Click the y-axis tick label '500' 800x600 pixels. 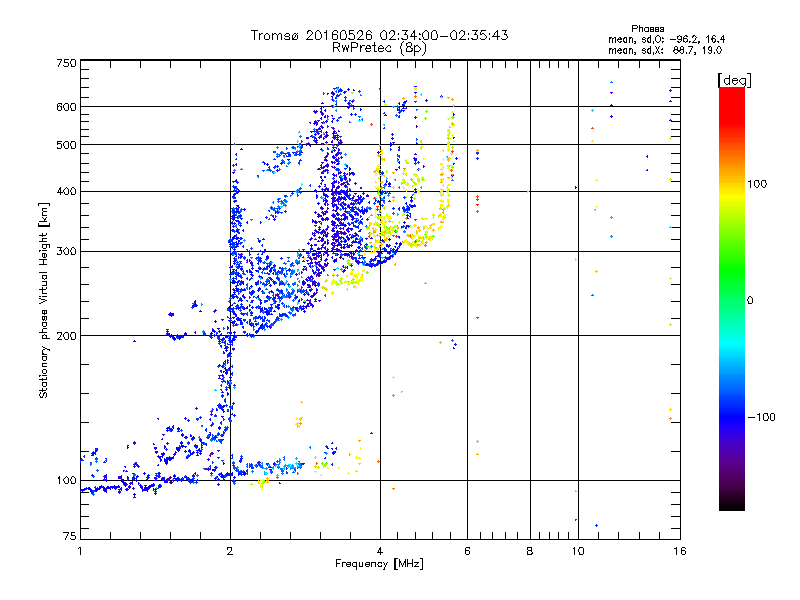[66, 145]
